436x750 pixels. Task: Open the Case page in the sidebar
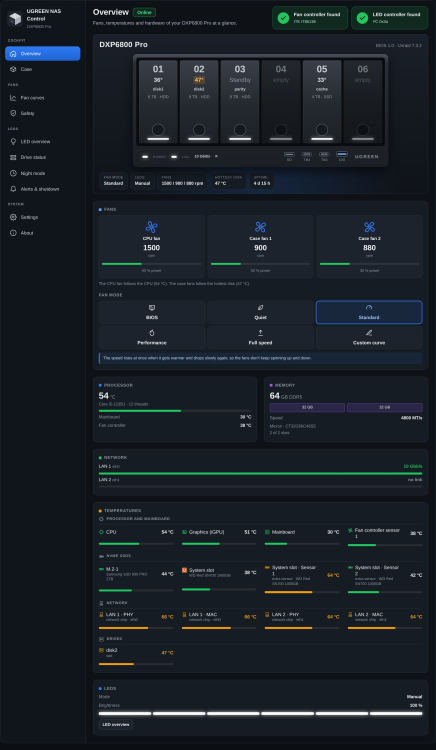point(43,69)
